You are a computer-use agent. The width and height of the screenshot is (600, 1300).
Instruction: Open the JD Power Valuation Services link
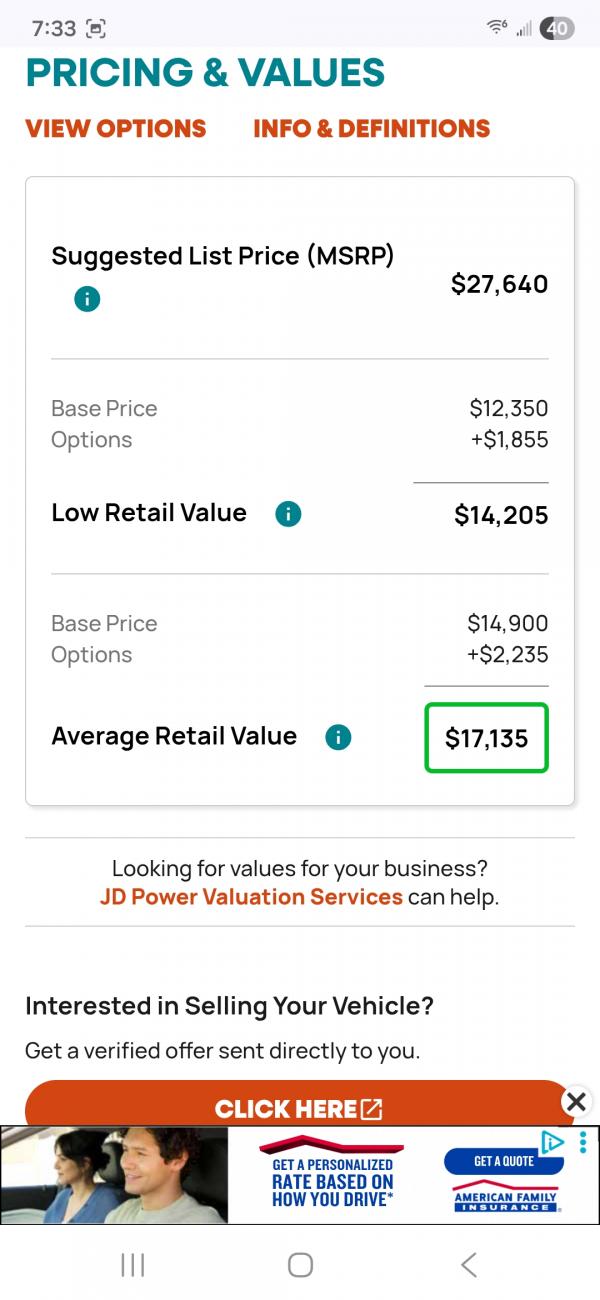251,897
